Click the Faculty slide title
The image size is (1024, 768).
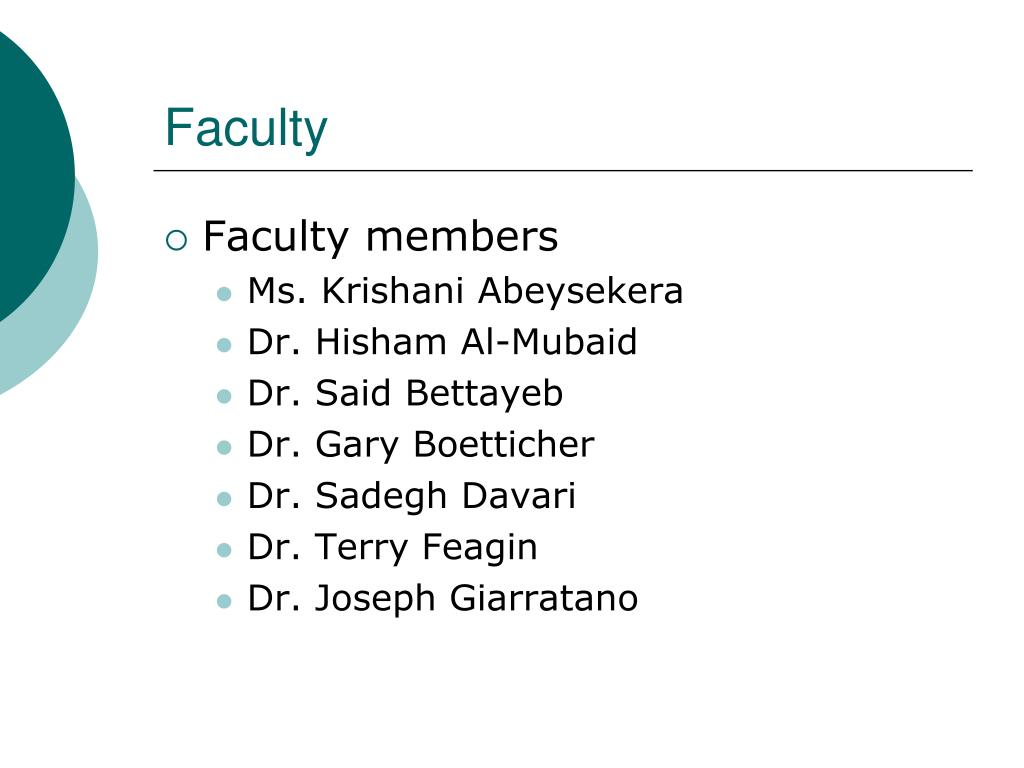[246, 129]
